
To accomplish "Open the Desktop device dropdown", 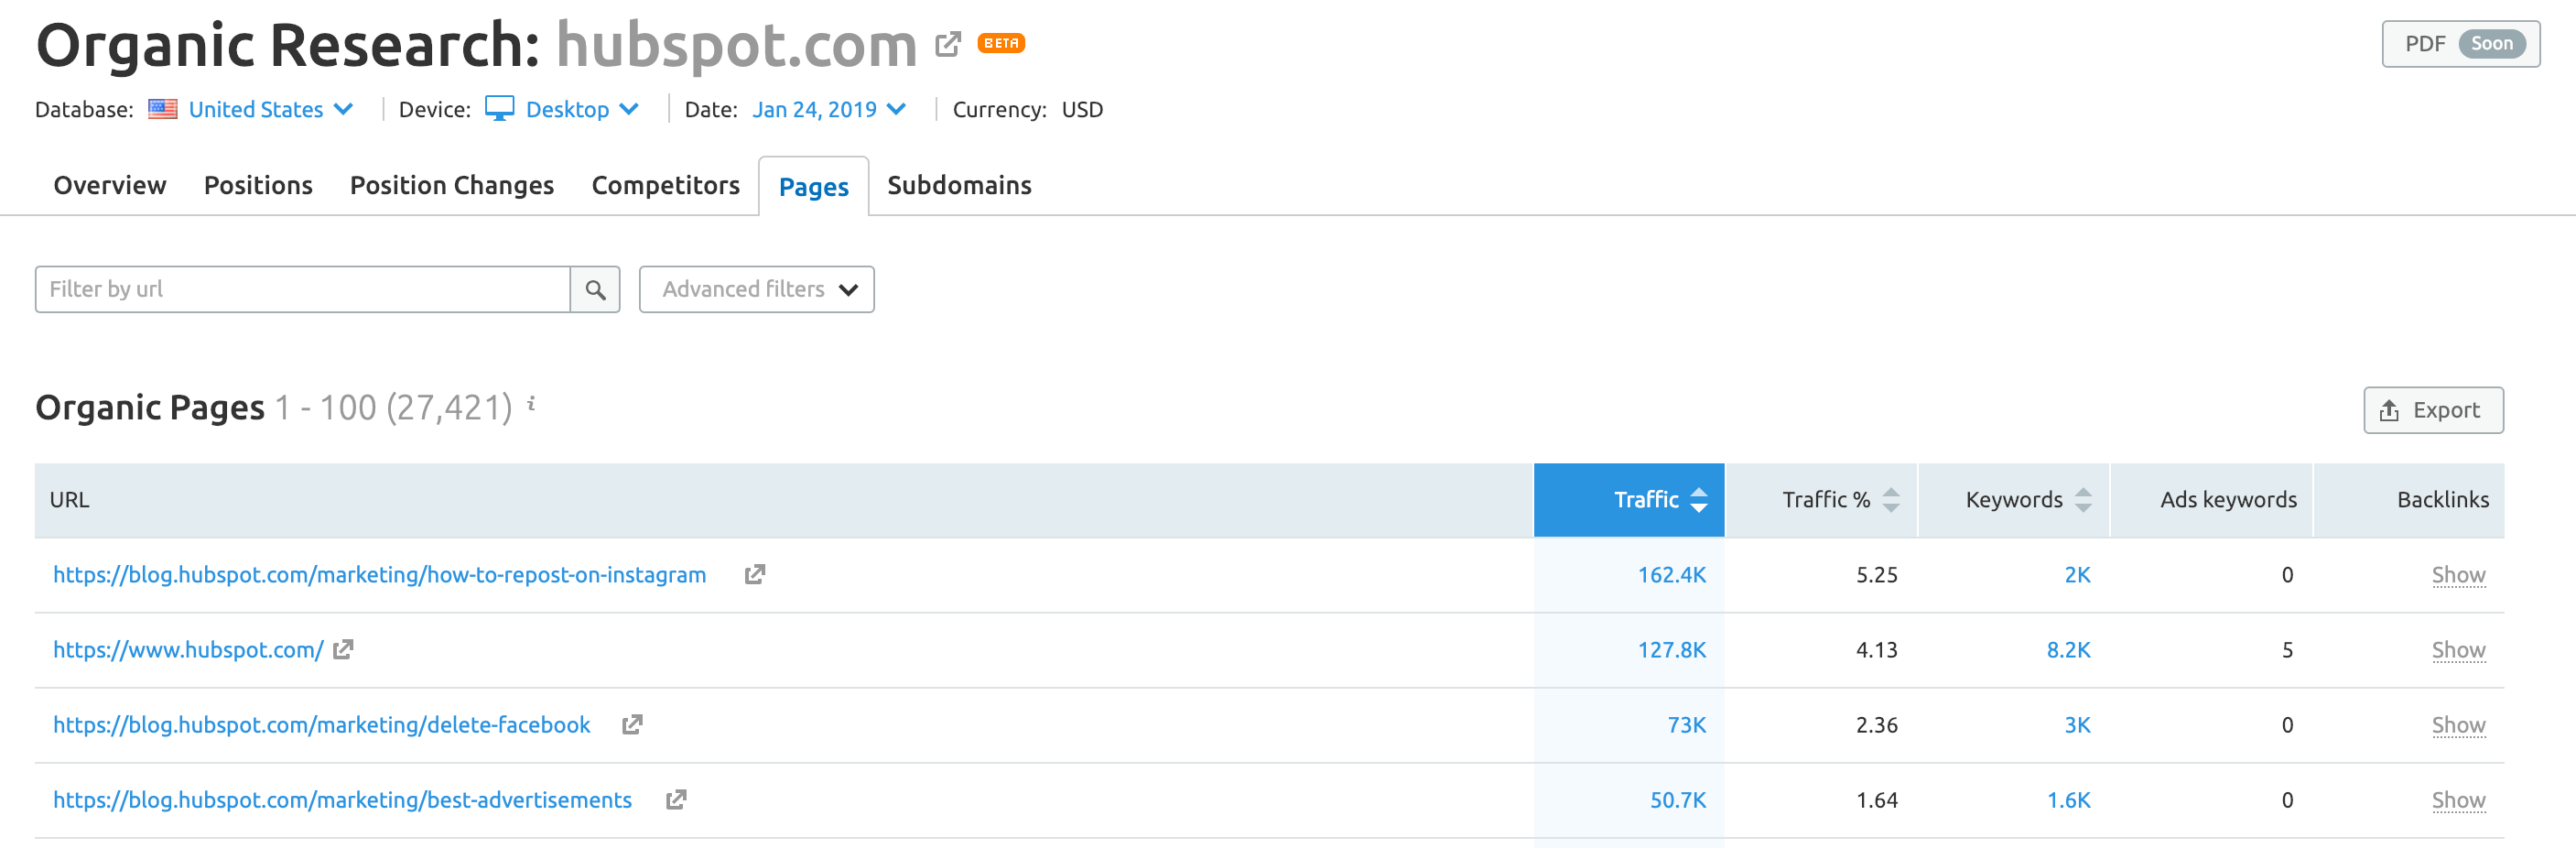I will click(582, 109).
